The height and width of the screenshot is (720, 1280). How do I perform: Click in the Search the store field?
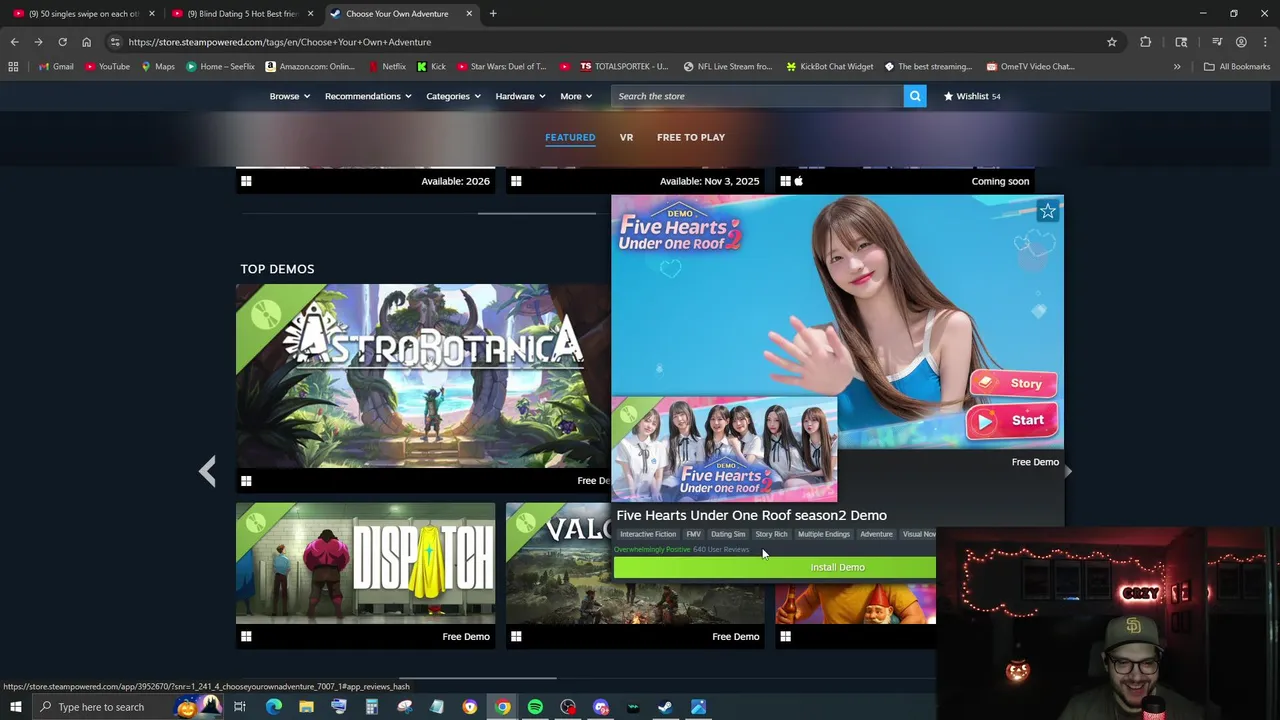757,96
